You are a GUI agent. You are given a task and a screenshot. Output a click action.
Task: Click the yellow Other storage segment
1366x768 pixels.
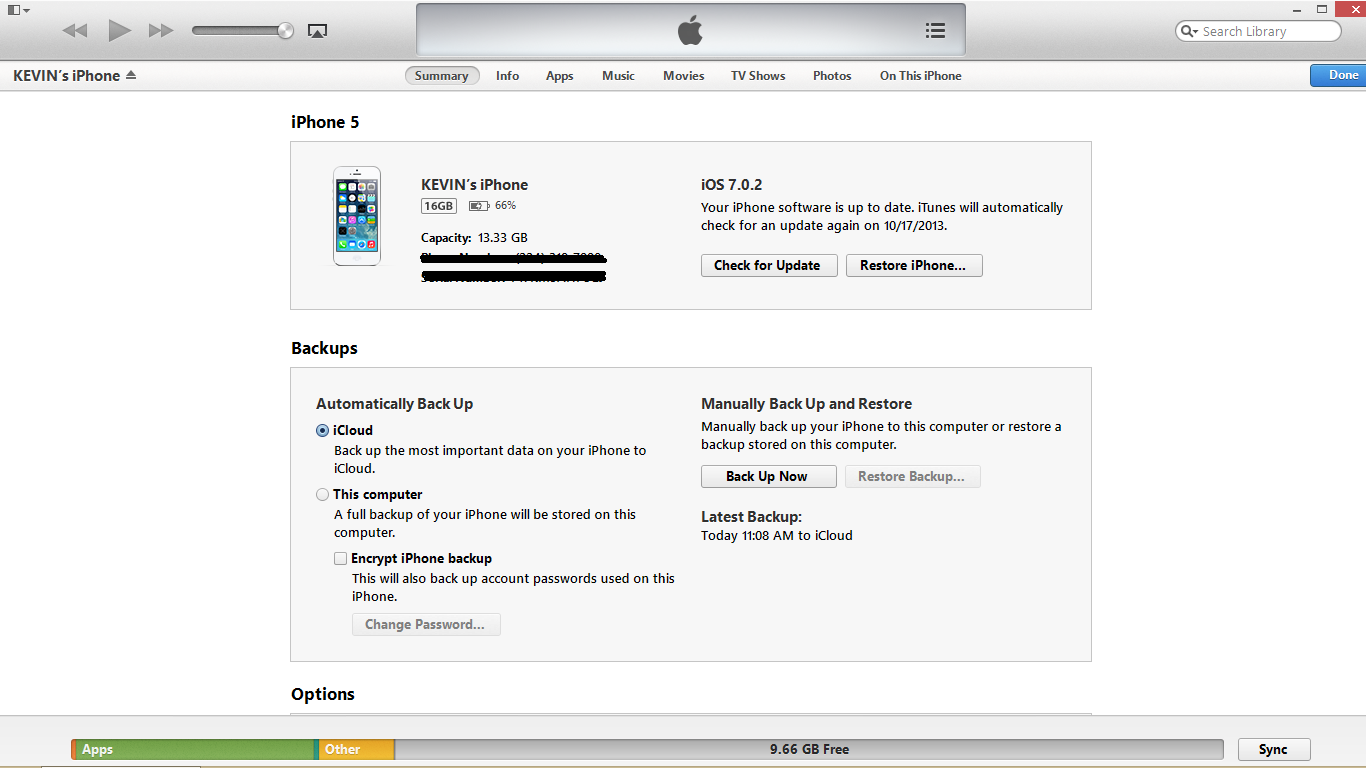(356, 749)
